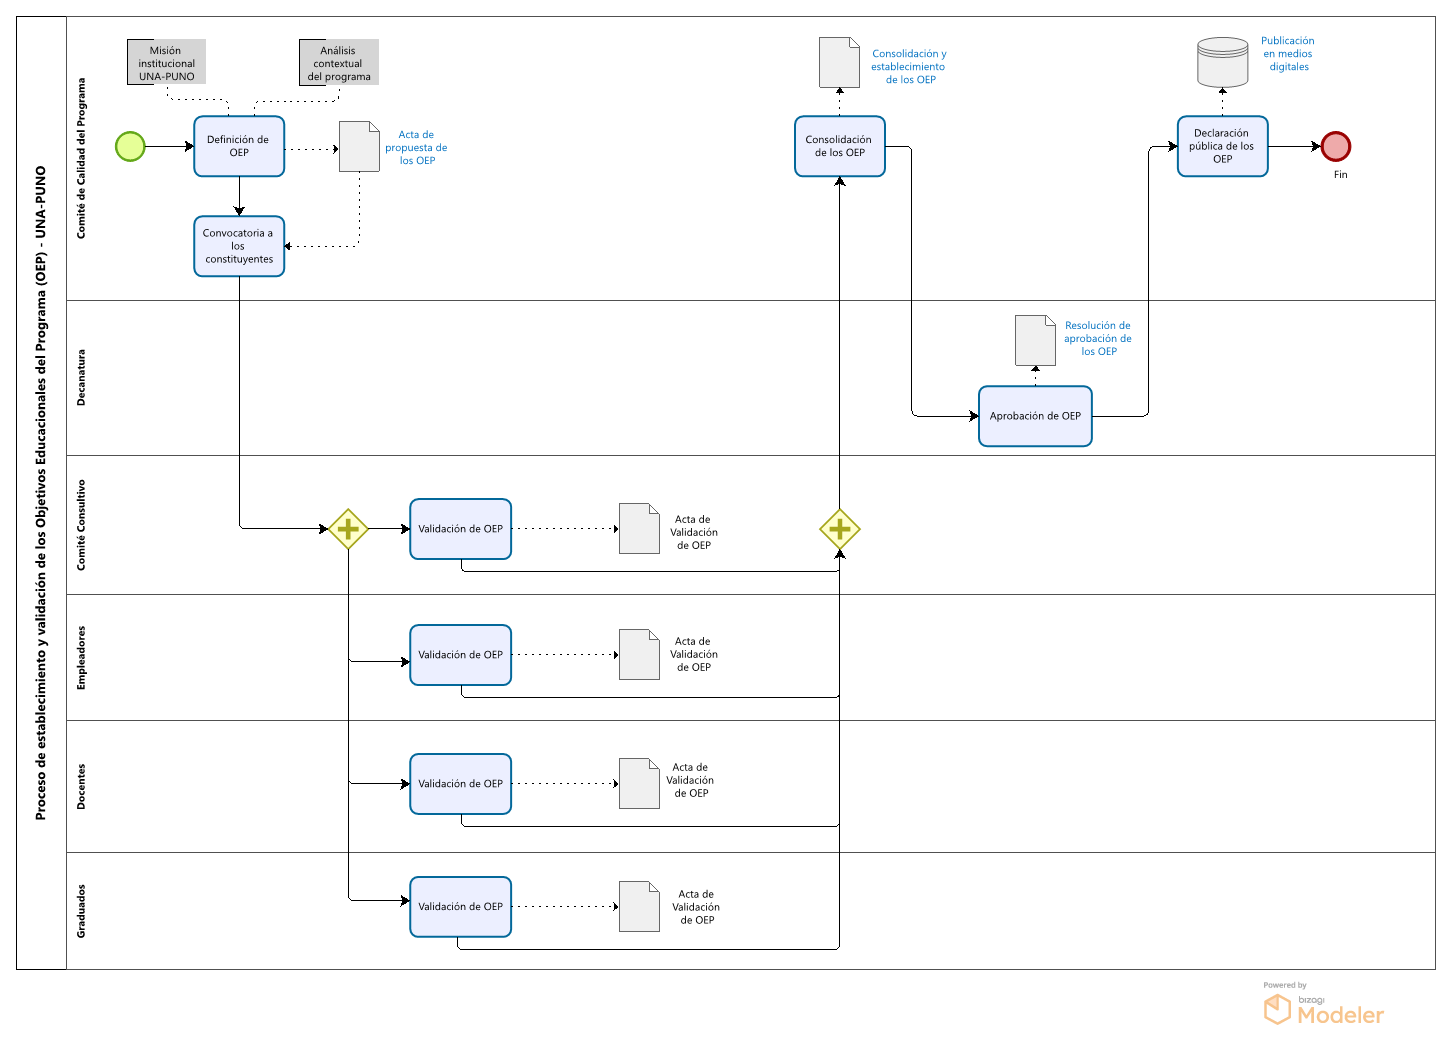
Task: Select Docentes Acta de Validación document icon
Action: 639,783
